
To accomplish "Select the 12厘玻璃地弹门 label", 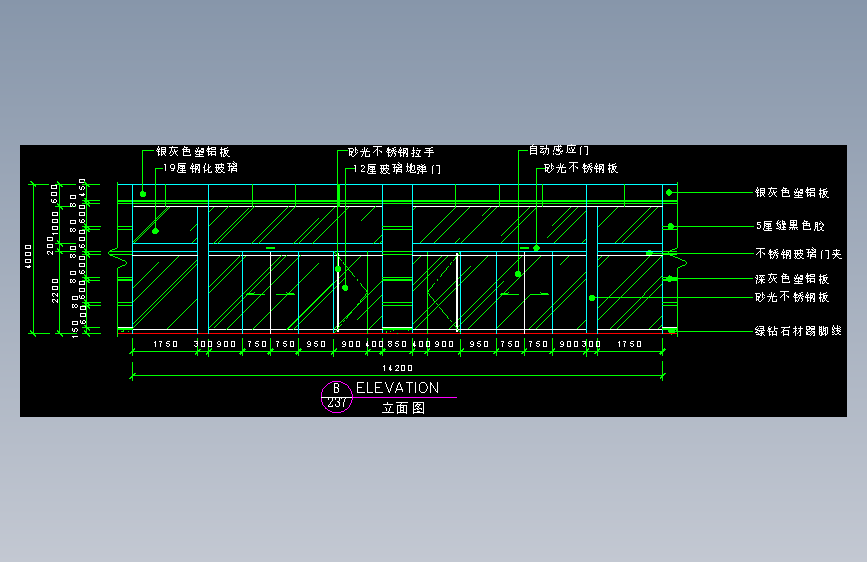I will [397, 169].
